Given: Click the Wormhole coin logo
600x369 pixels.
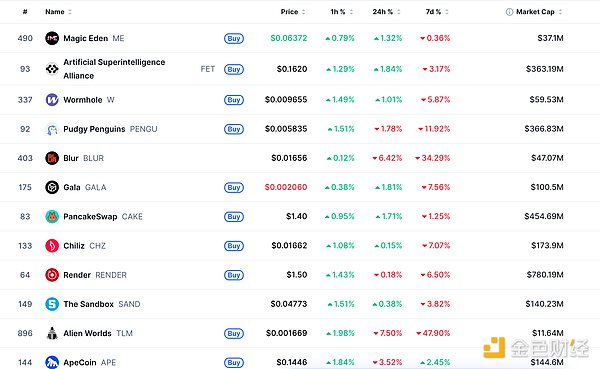Looking at the screenshot, I should coord(52,100).
